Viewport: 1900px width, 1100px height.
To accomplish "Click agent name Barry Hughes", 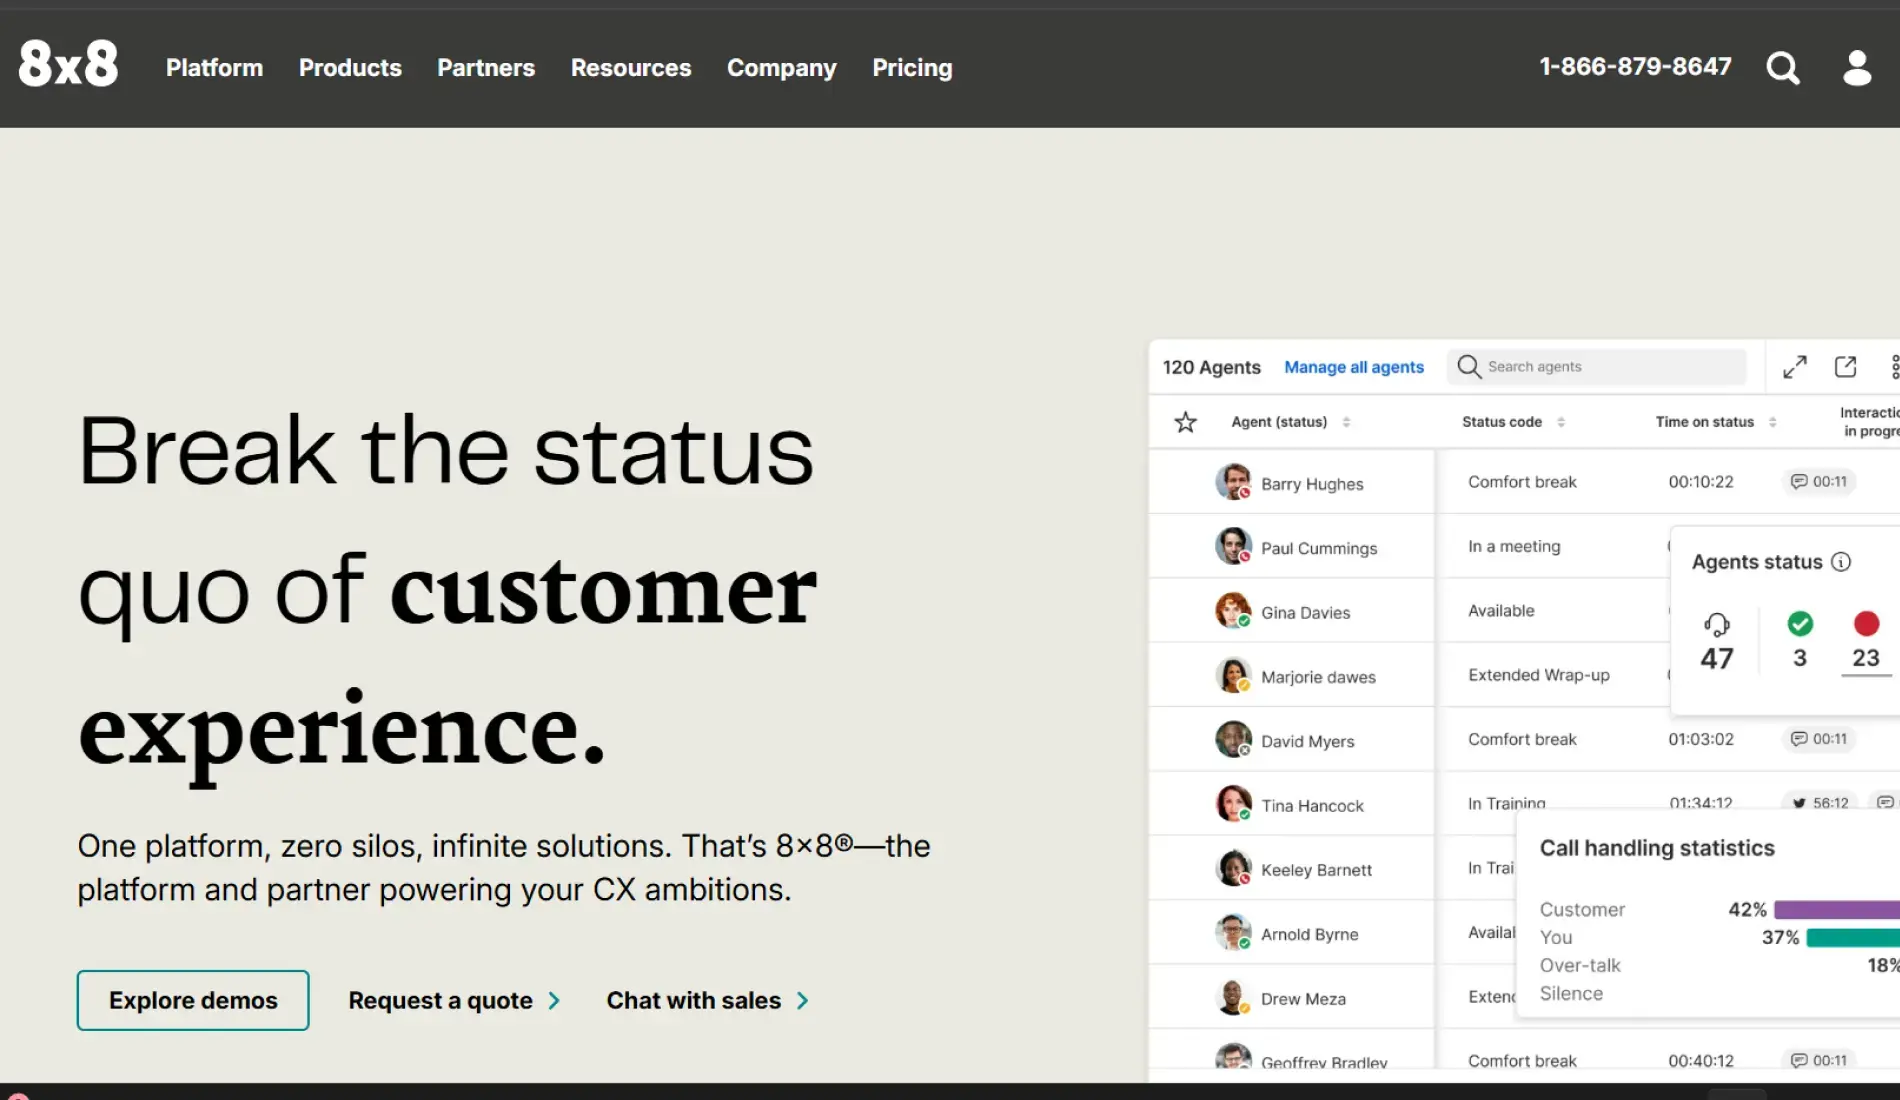I will tap(1312, 484).
